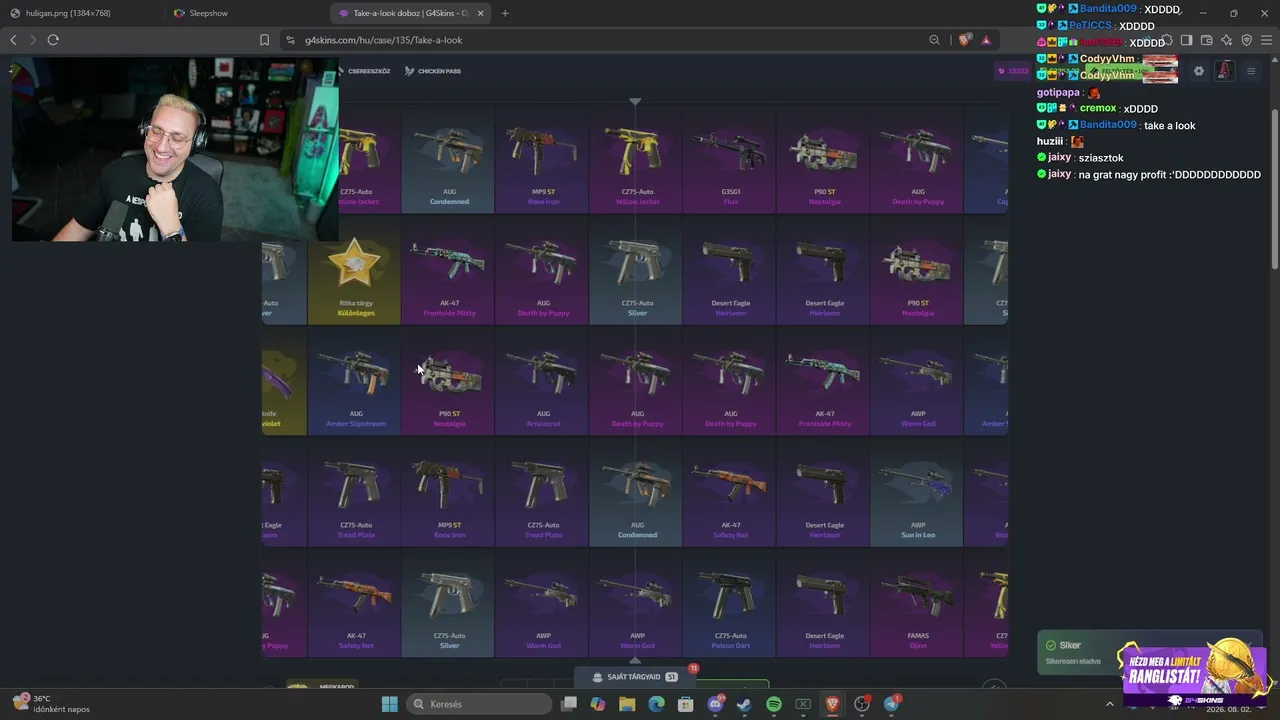The image size is (1280, 720).
Task: Click the cremox username in chat
Action: point(1098,108)
